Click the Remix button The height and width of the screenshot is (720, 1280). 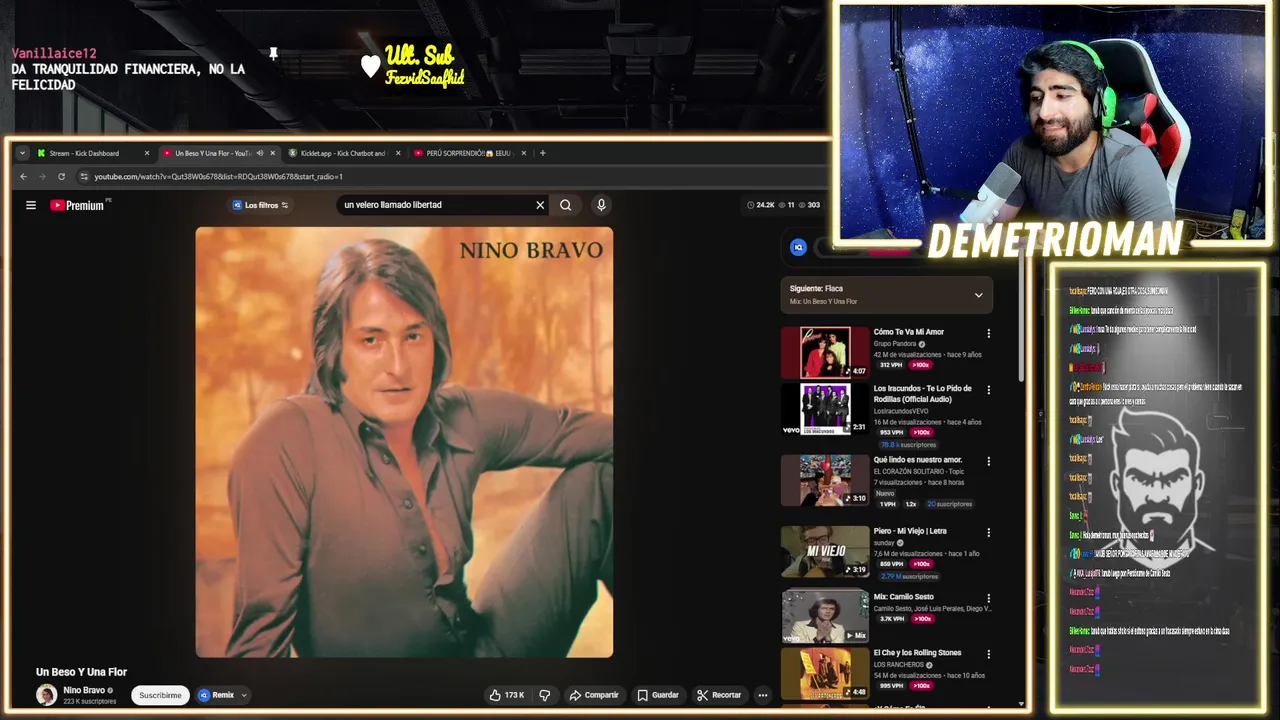tap(216, 695)
